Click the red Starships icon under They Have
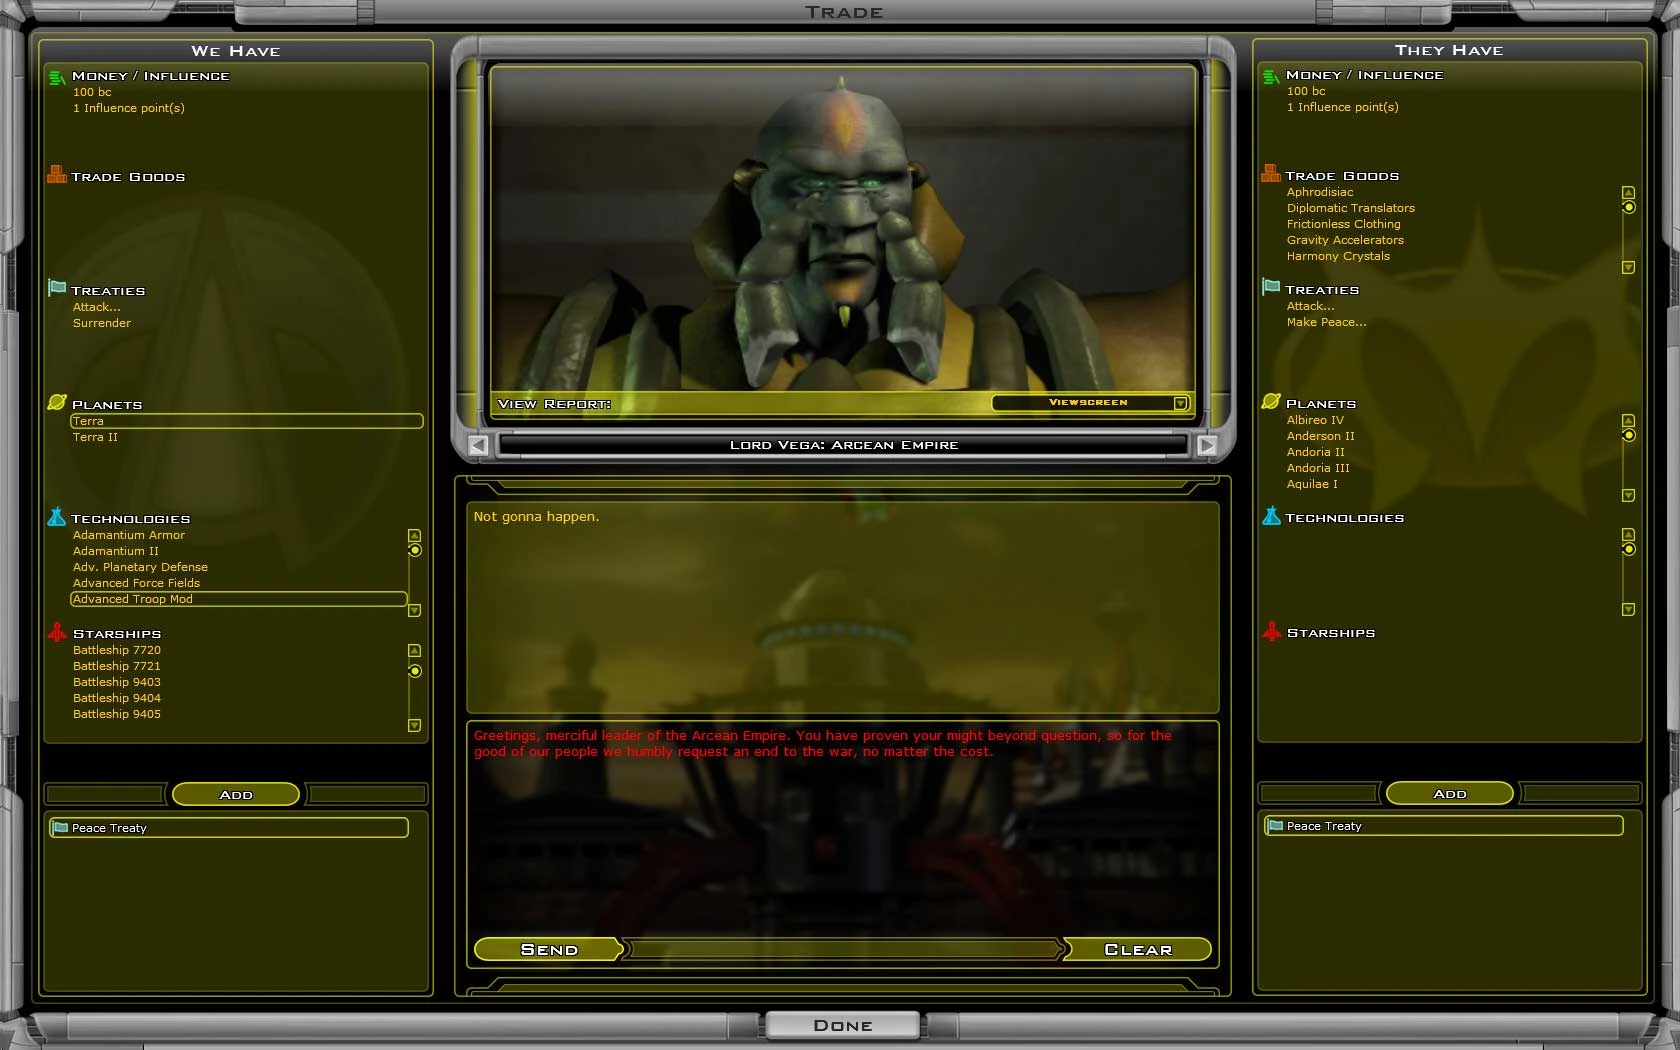This screenshot has width=1680, height=1050. 1271,631
